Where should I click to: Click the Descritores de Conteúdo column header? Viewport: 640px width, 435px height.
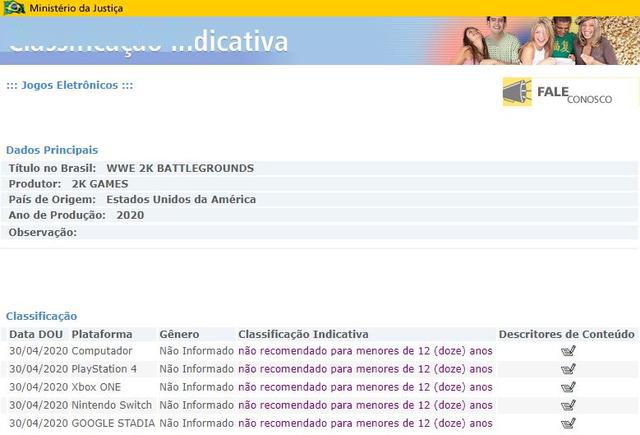(567, 334)
